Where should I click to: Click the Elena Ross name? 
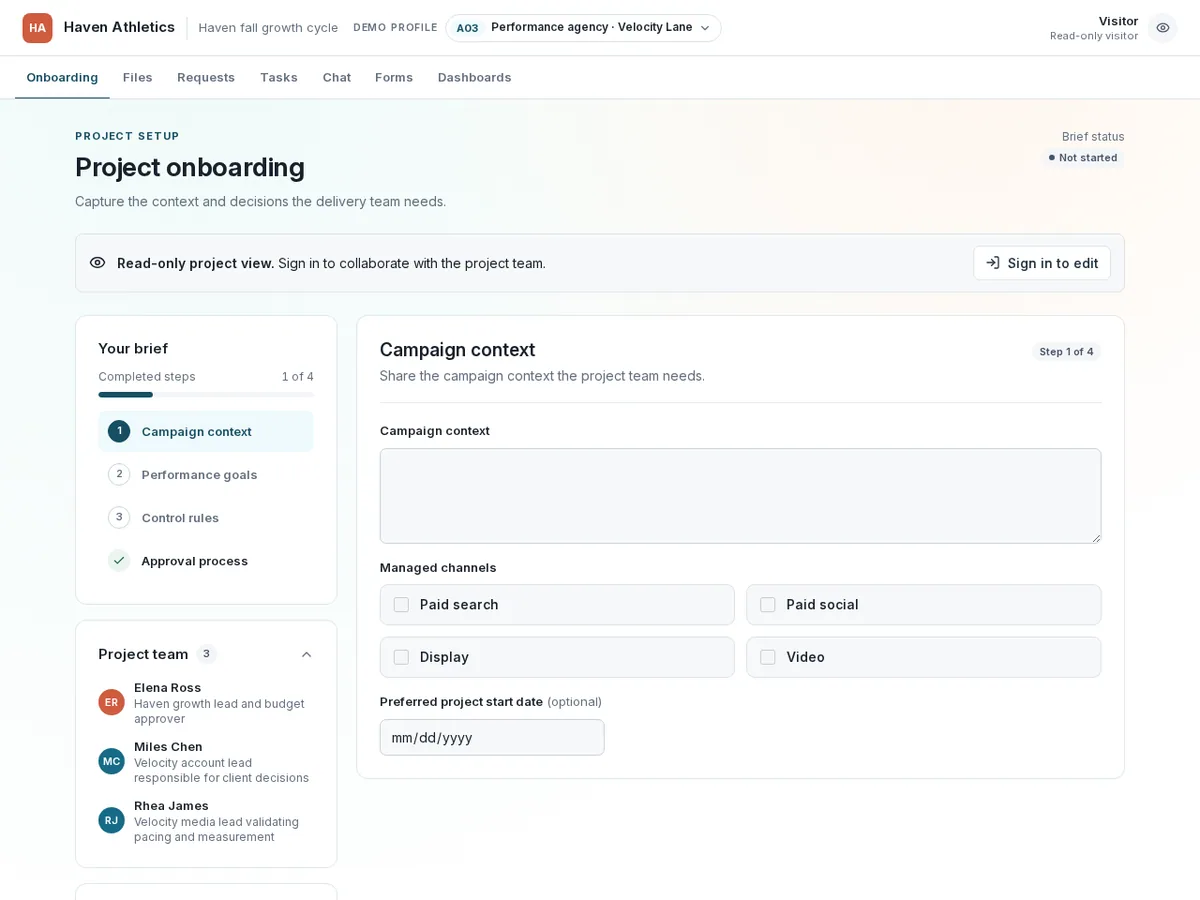168,688
